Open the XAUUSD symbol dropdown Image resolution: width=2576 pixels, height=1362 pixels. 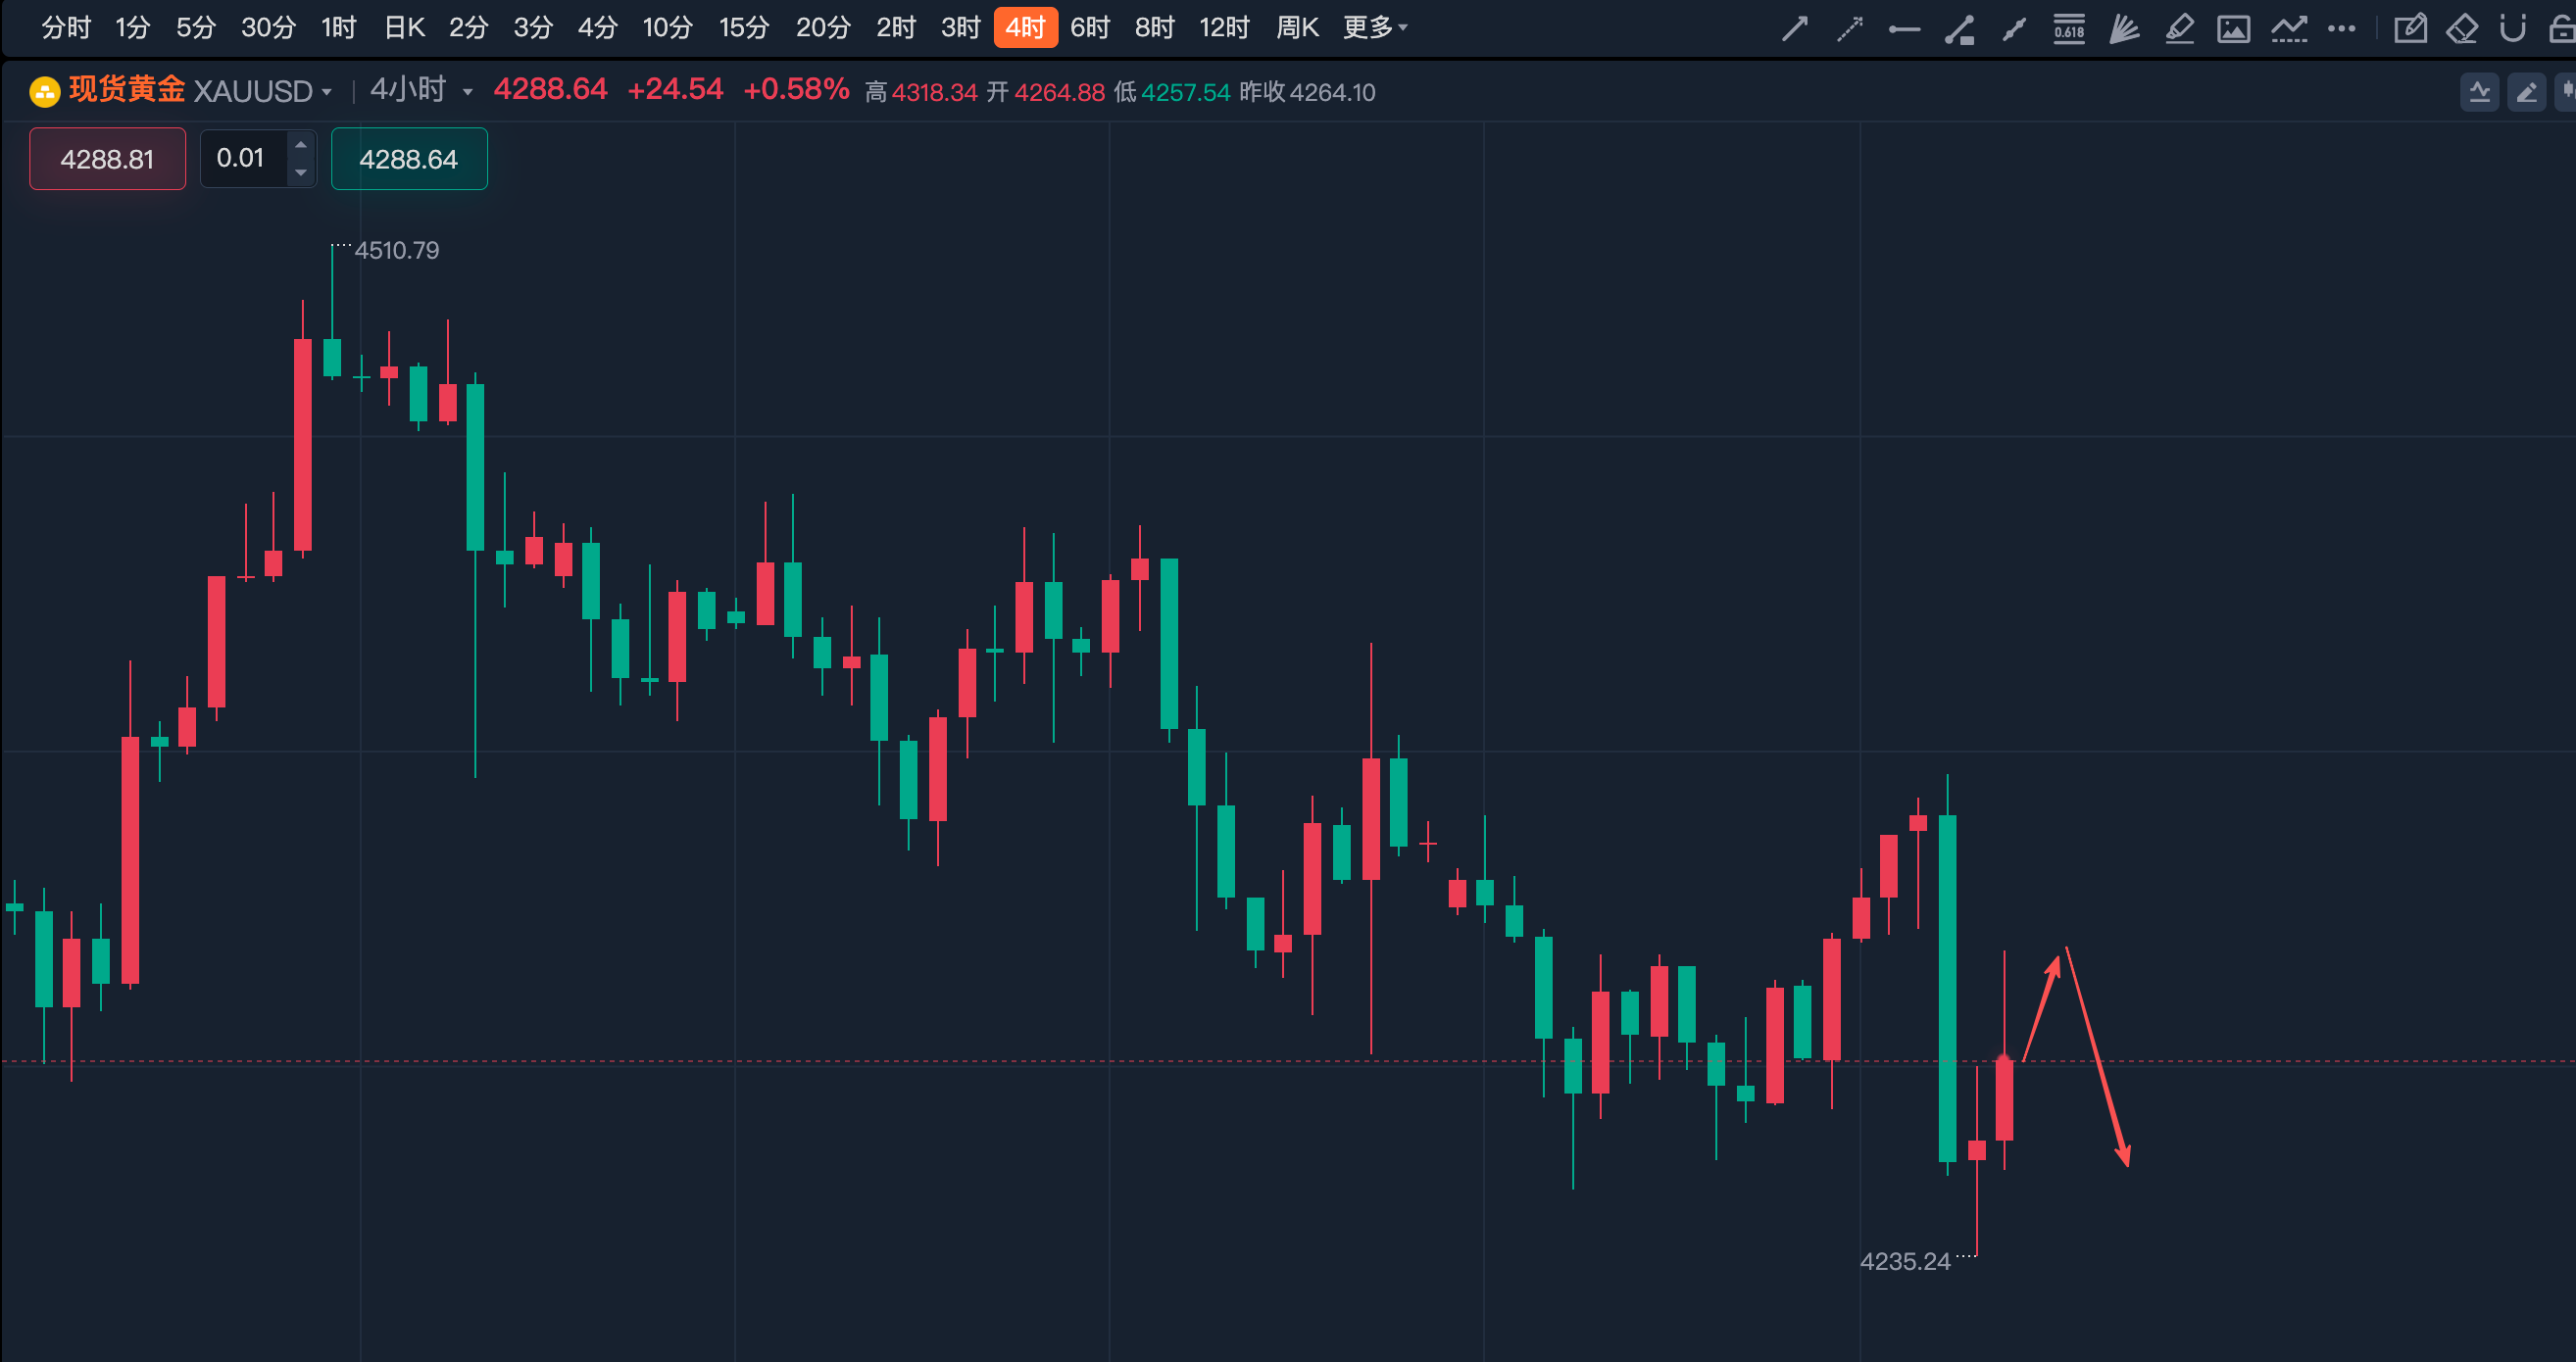pyautogui.click(x=263, y=92)
